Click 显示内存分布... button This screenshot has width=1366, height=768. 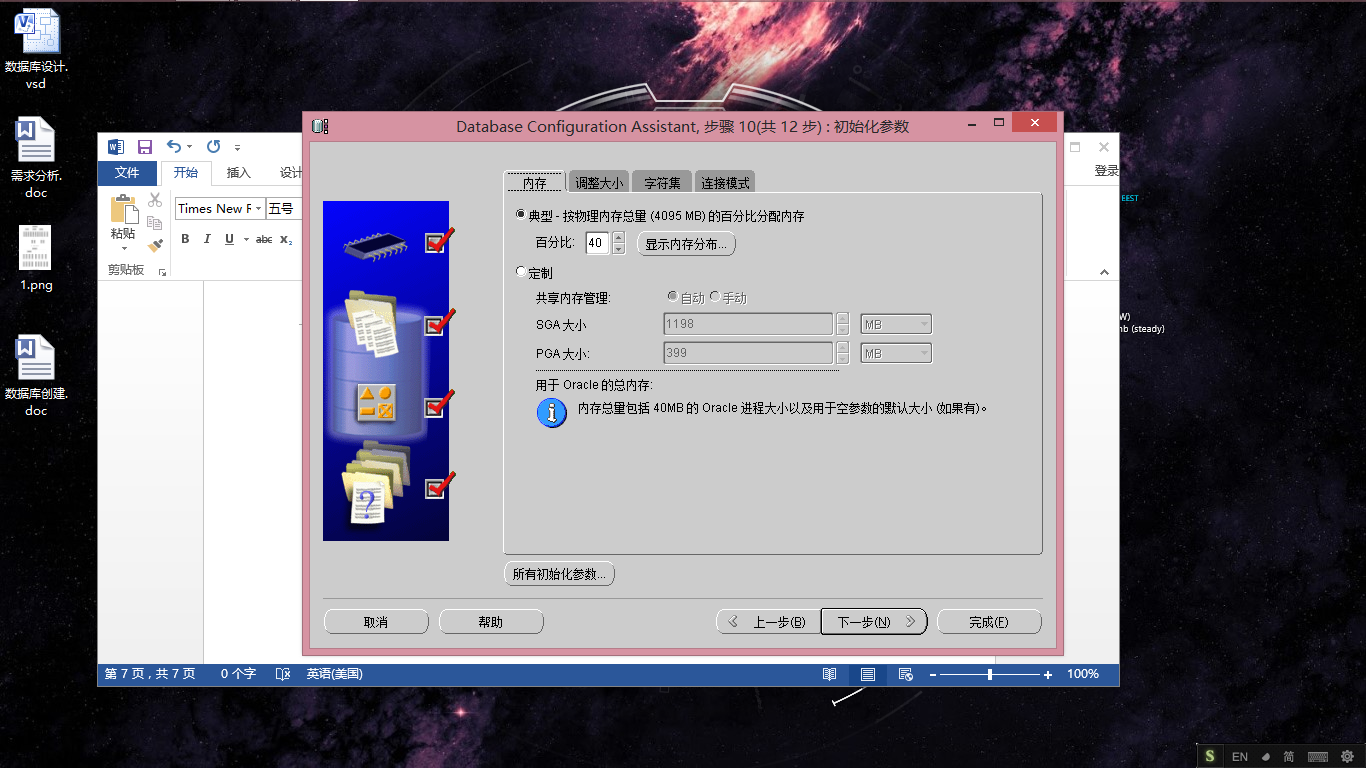click(x=687, y=243)
